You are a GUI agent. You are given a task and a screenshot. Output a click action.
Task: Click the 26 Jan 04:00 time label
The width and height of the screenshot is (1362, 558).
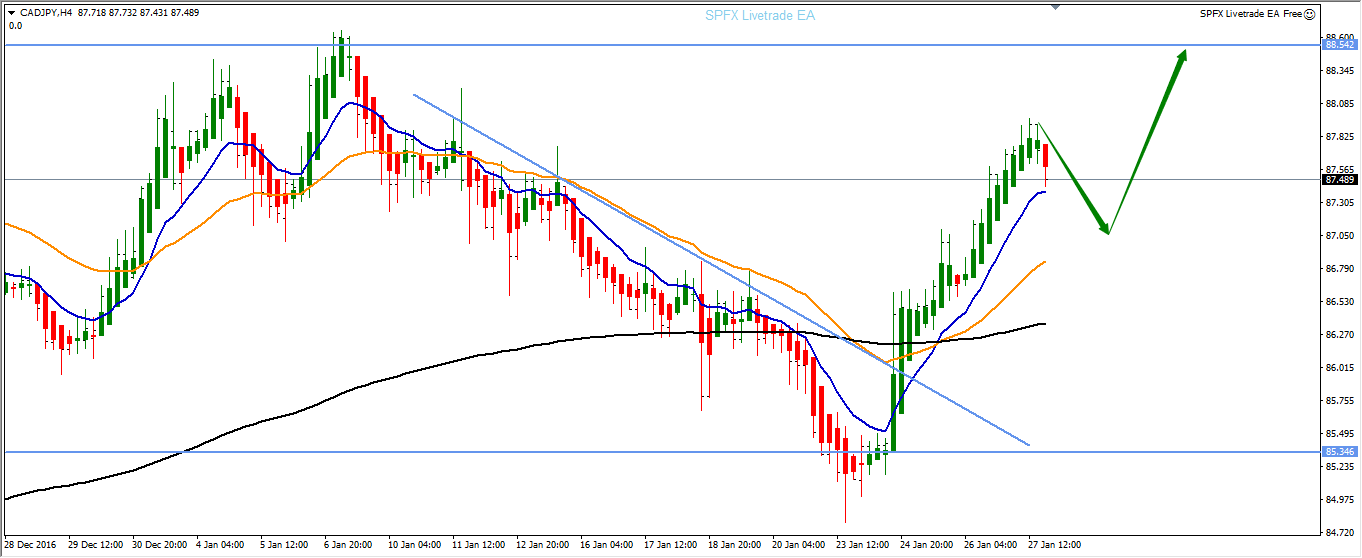[x=991, y=545]
